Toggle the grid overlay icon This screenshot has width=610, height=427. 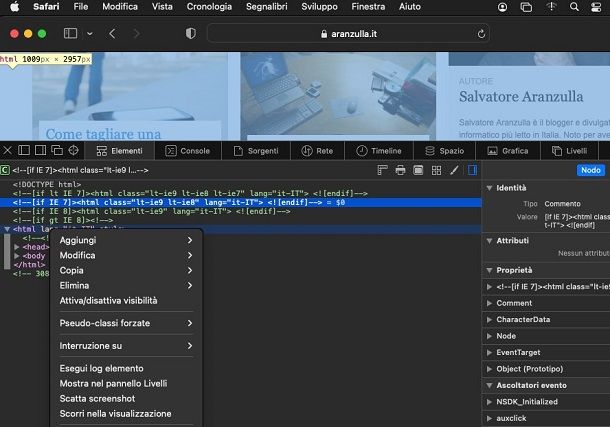tap(436, 170)
